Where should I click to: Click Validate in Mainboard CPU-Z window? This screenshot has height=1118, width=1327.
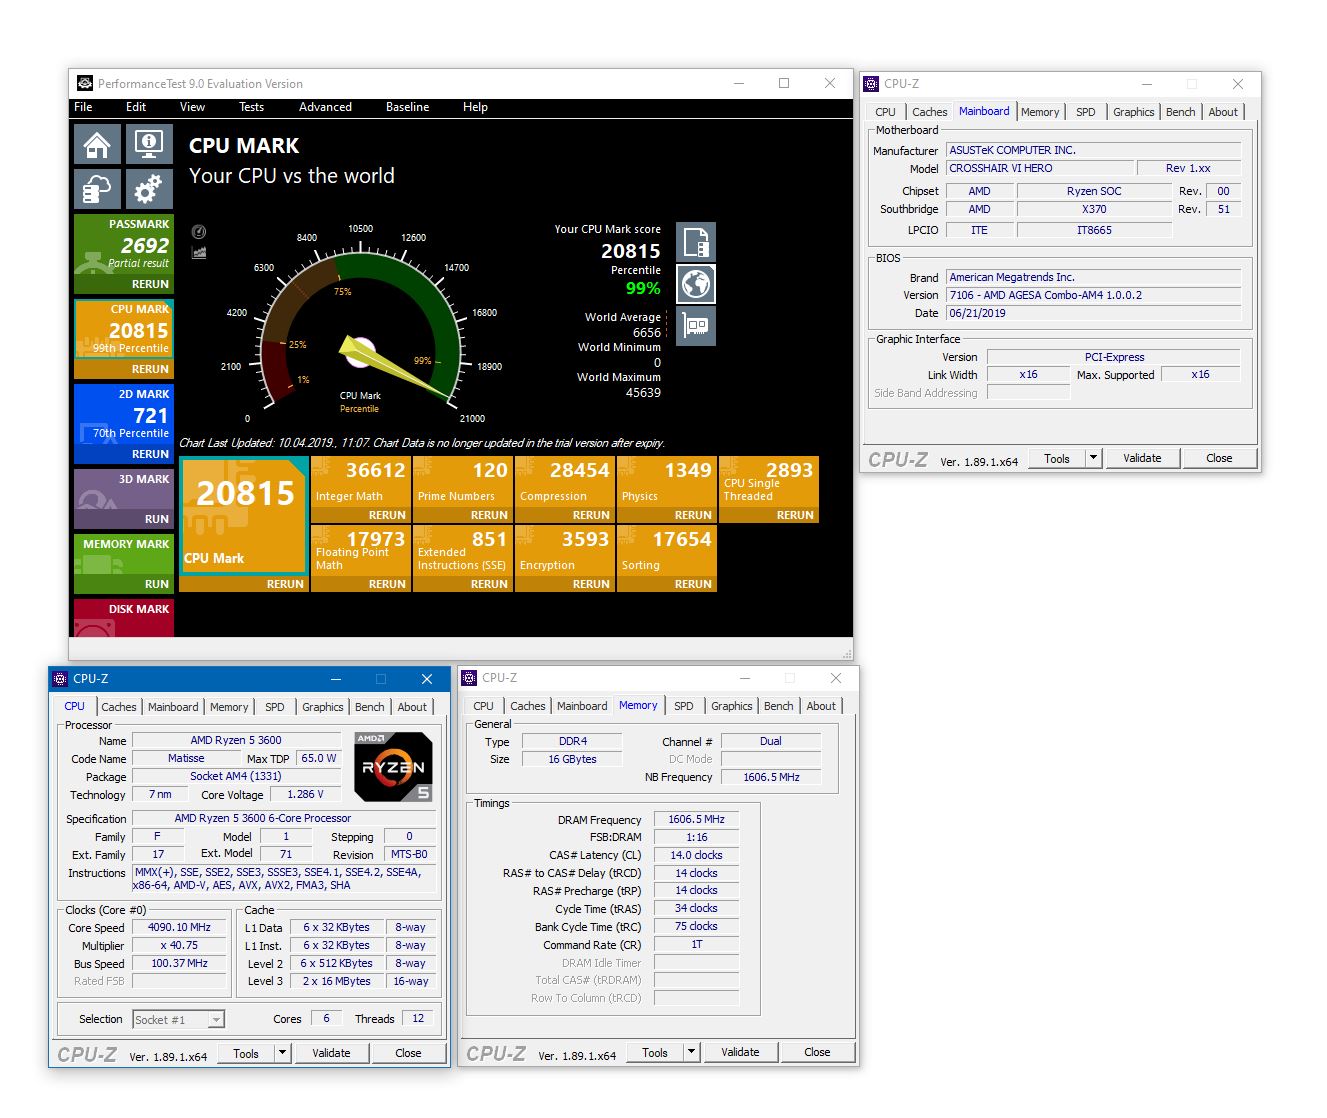click(x=1142, y=458)
